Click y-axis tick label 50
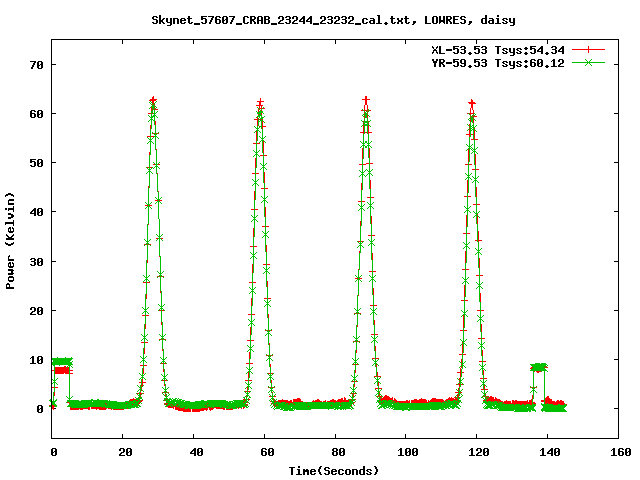Screen dimensions: 640x480 pyautogui.click(x=37, y=163)
